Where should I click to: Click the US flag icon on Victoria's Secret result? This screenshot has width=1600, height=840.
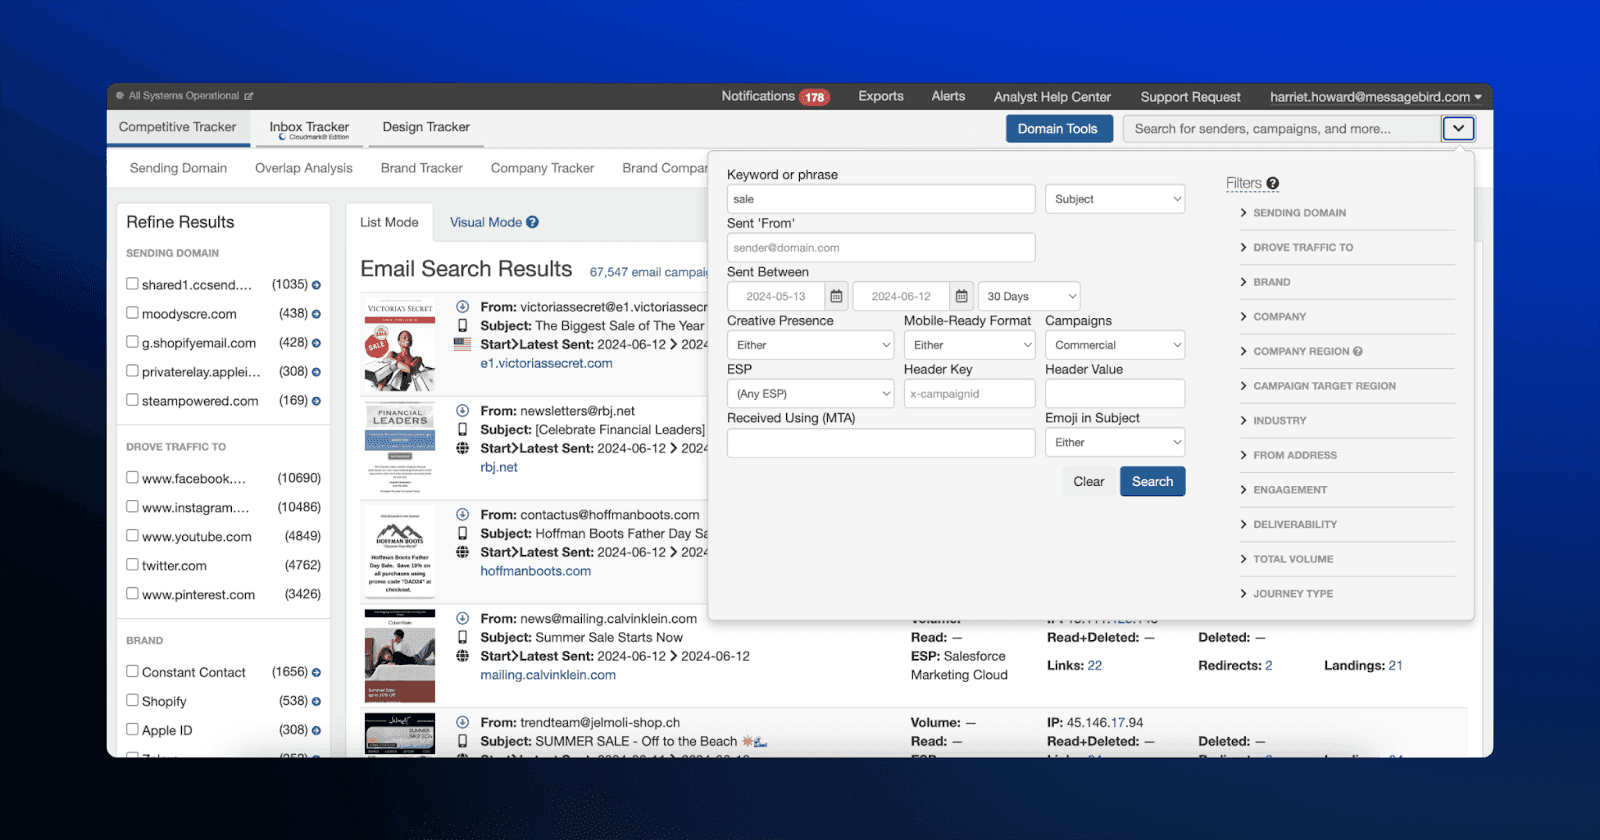pos(462,344)
